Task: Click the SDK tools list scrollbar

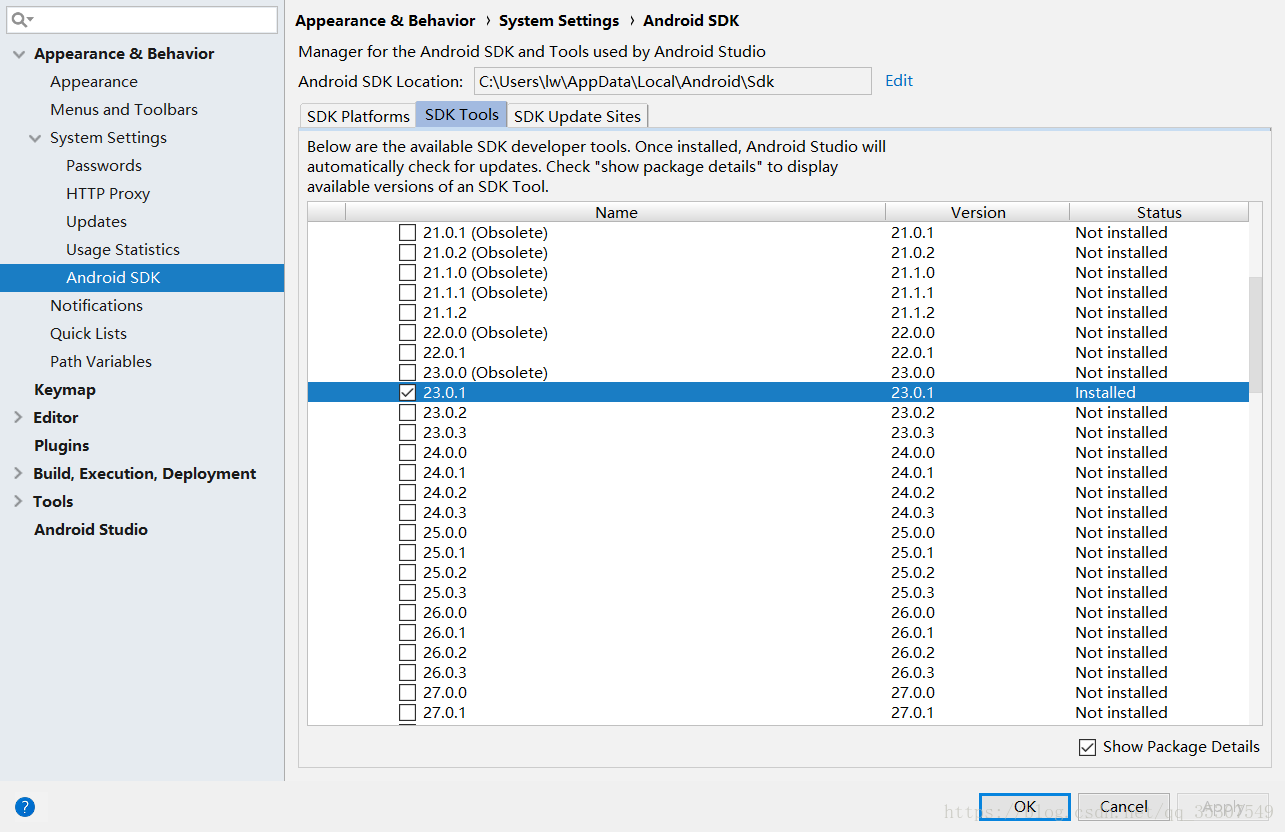Action: 1256,335
